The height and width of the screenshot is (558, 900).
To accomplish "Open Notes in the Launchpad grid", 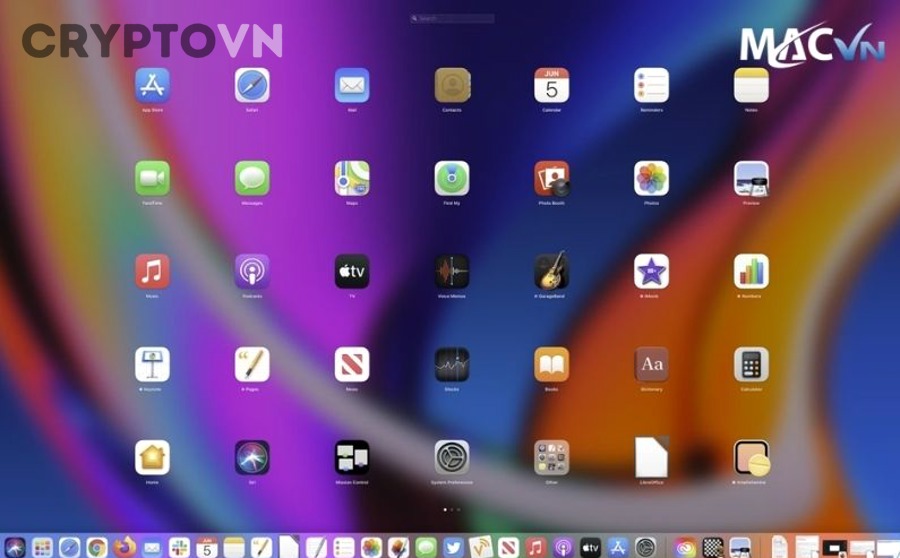I will (x=751, y=85).
